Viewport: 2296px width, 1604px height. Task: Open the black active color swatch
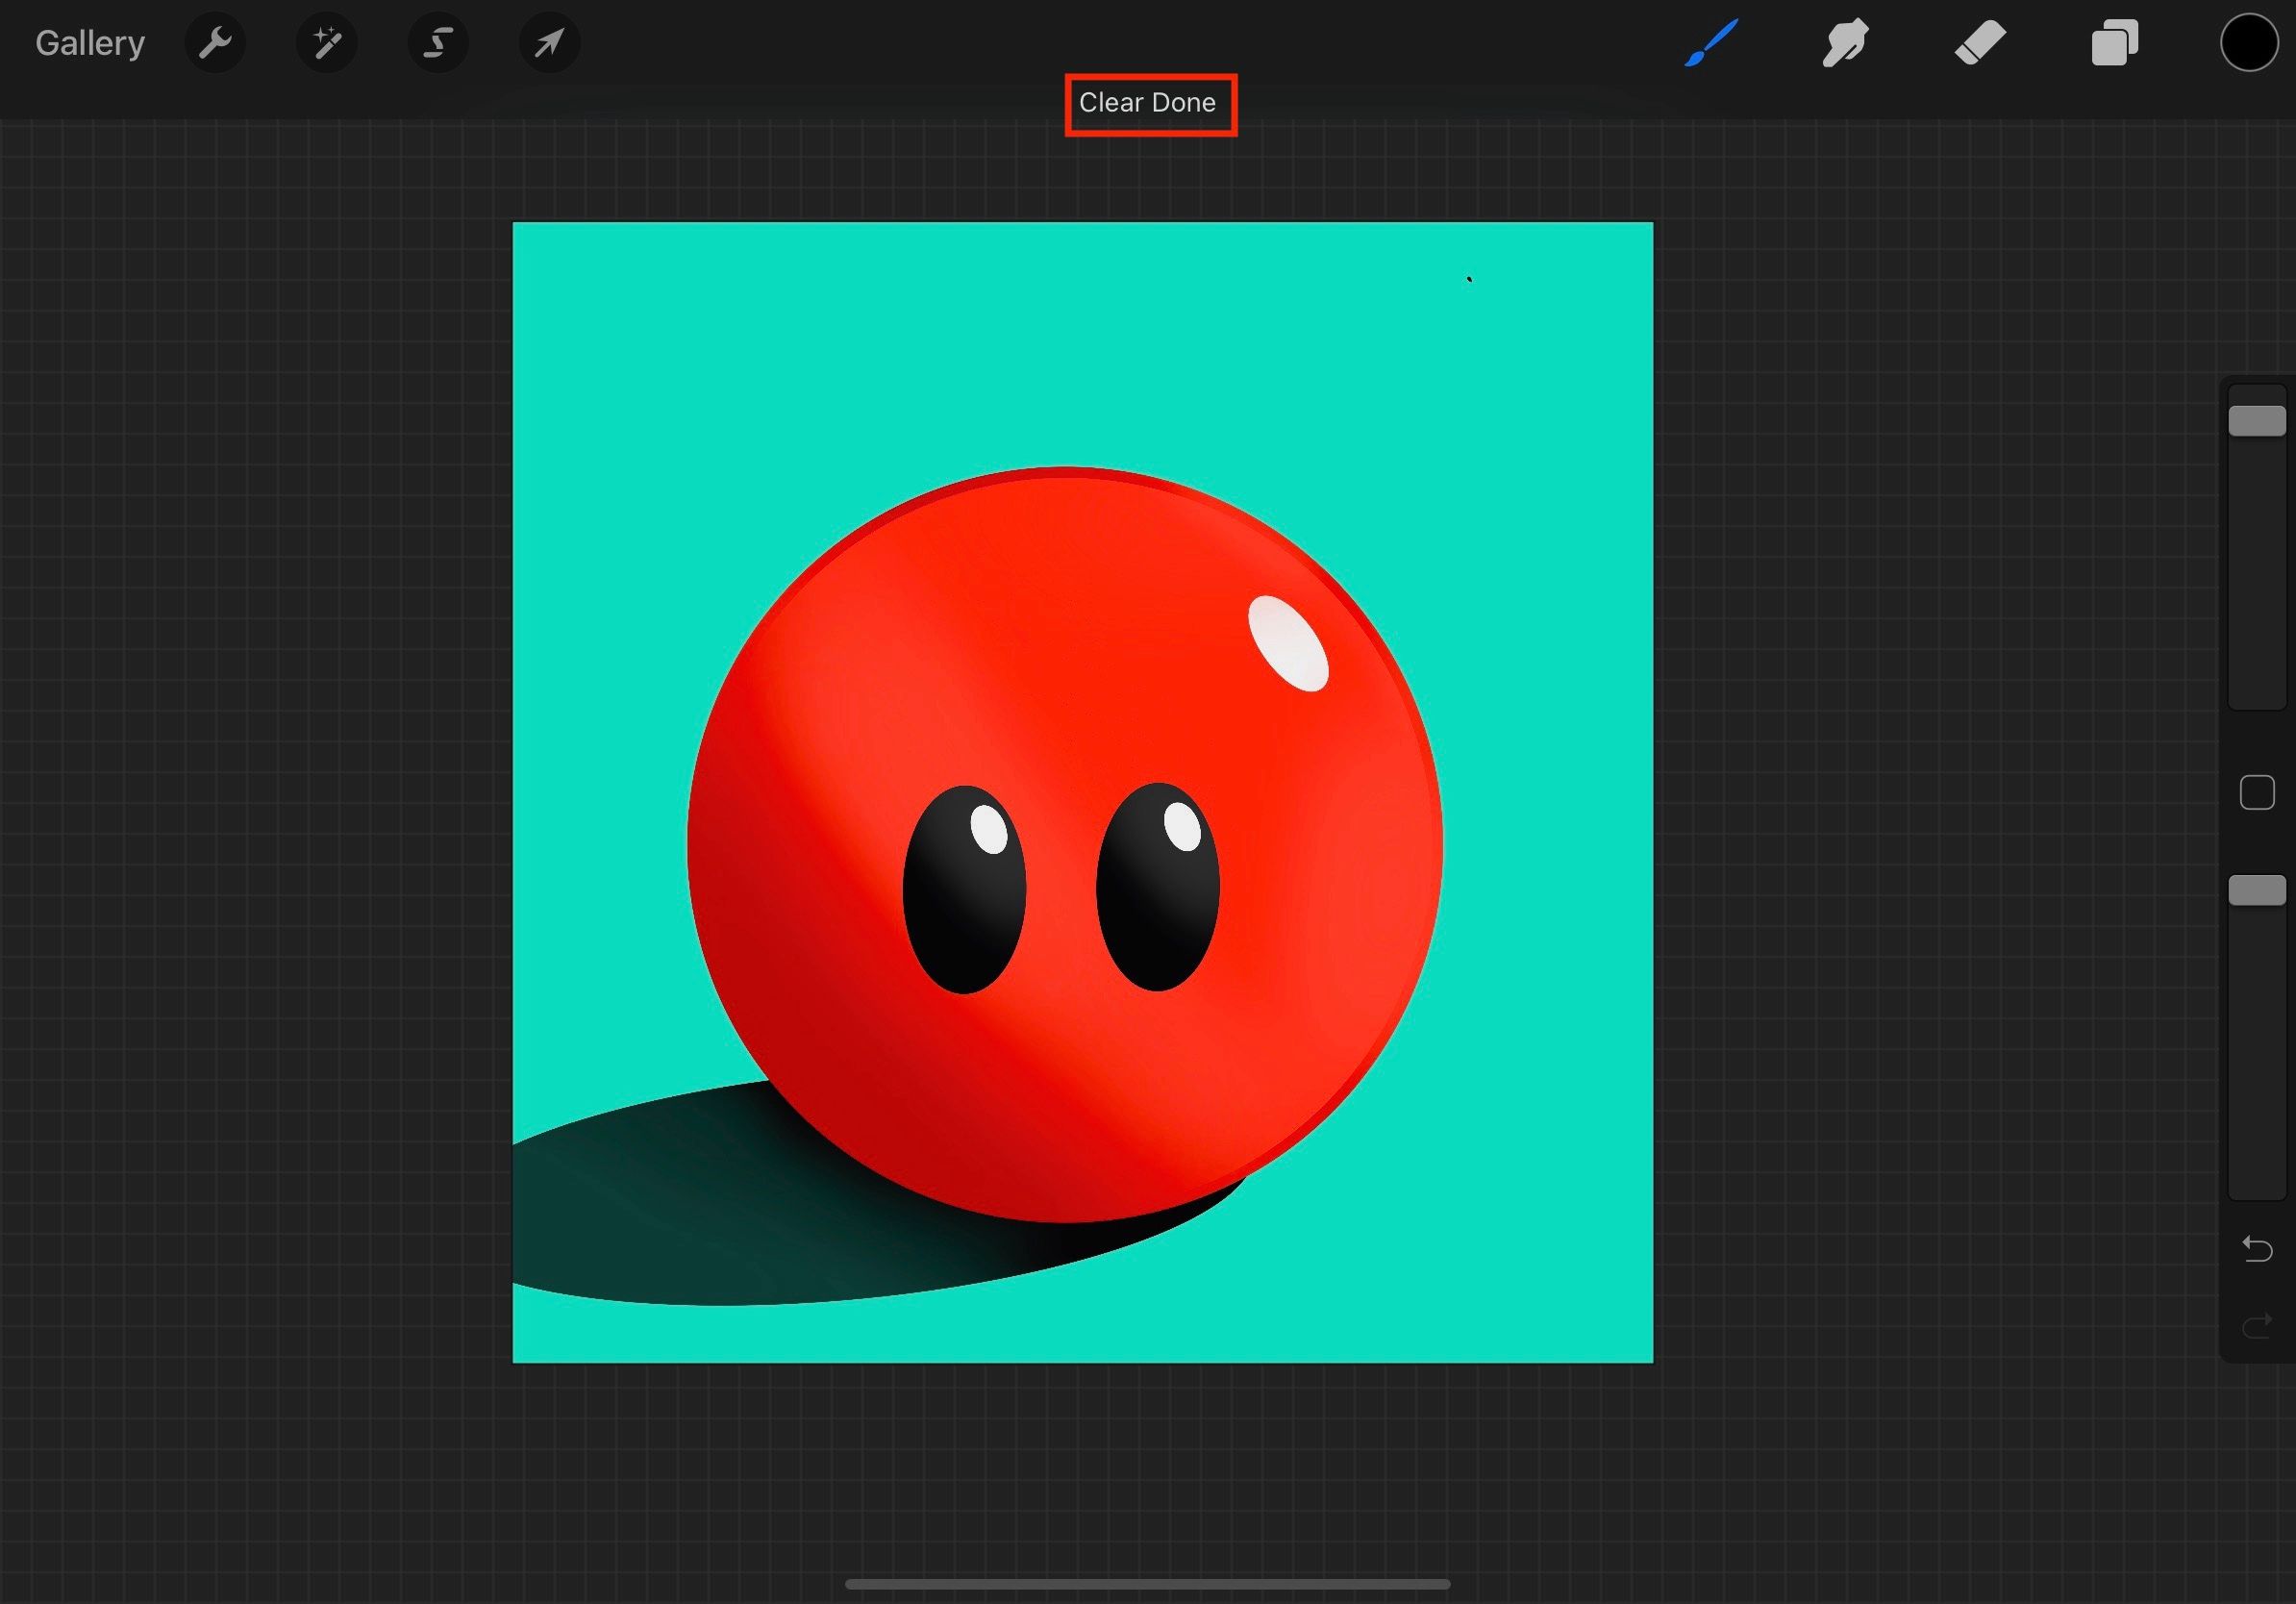(x=2249, y=43)
